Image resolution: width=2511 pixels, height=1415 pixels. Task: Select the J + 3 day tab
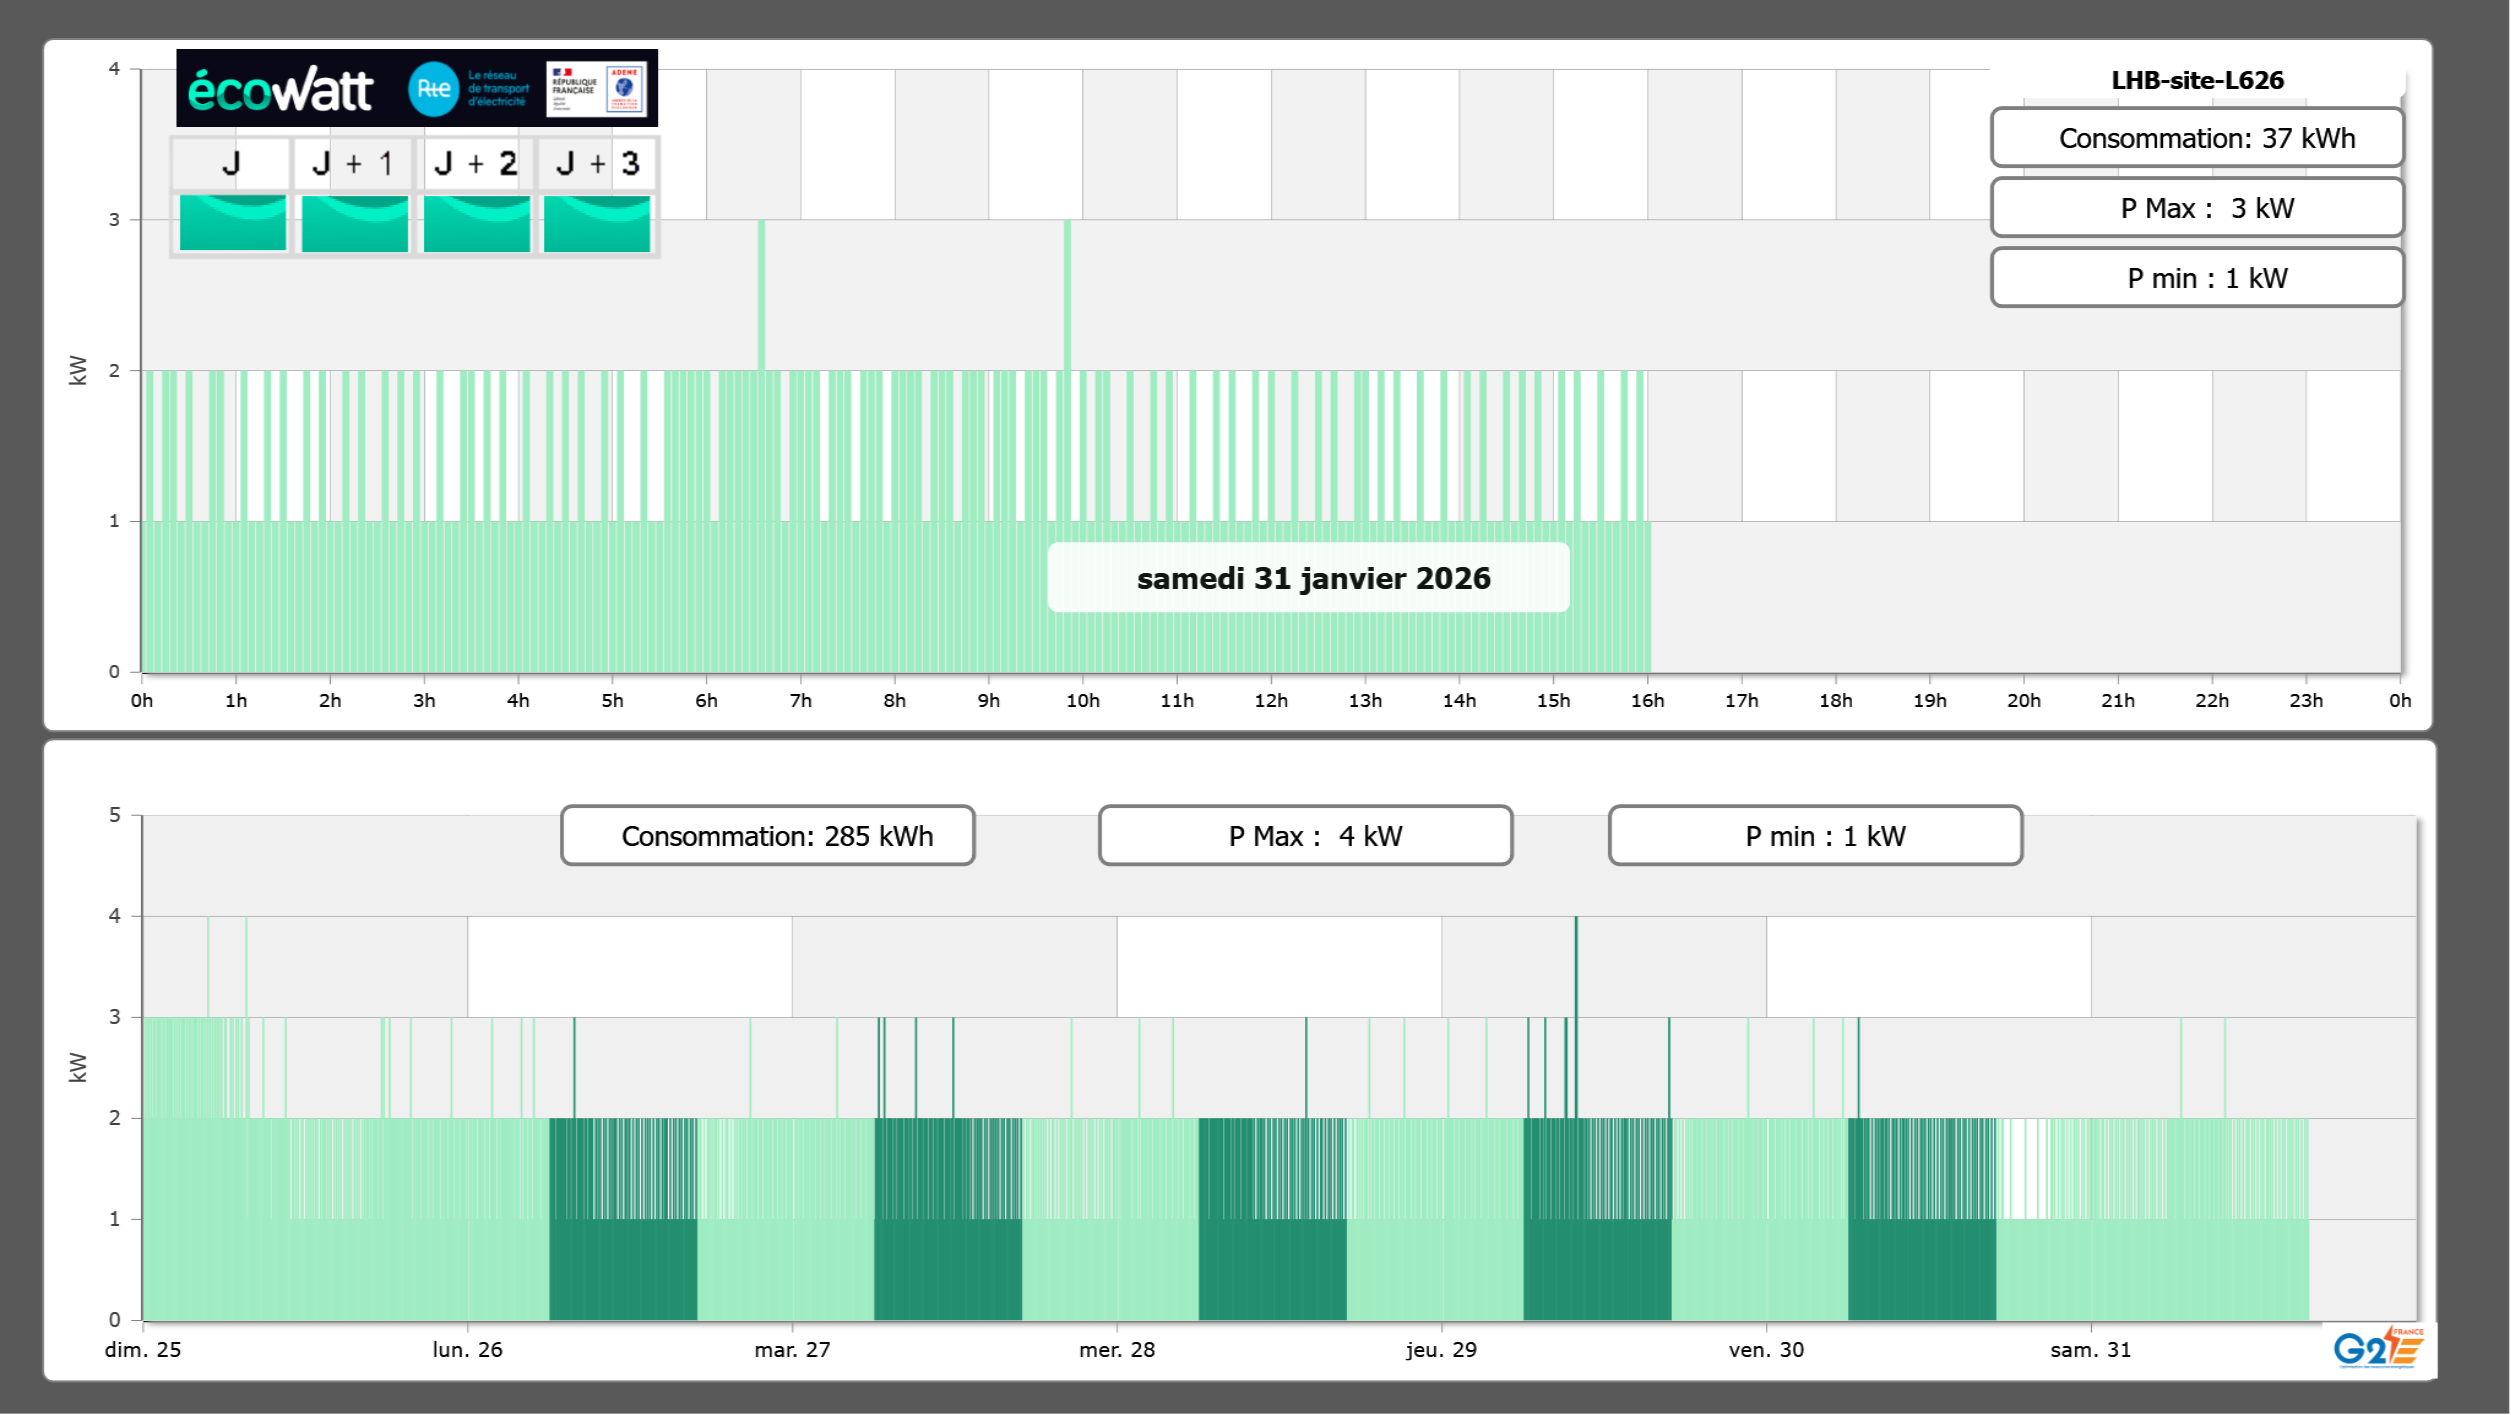pyautogui.click(x=597, y=164)
